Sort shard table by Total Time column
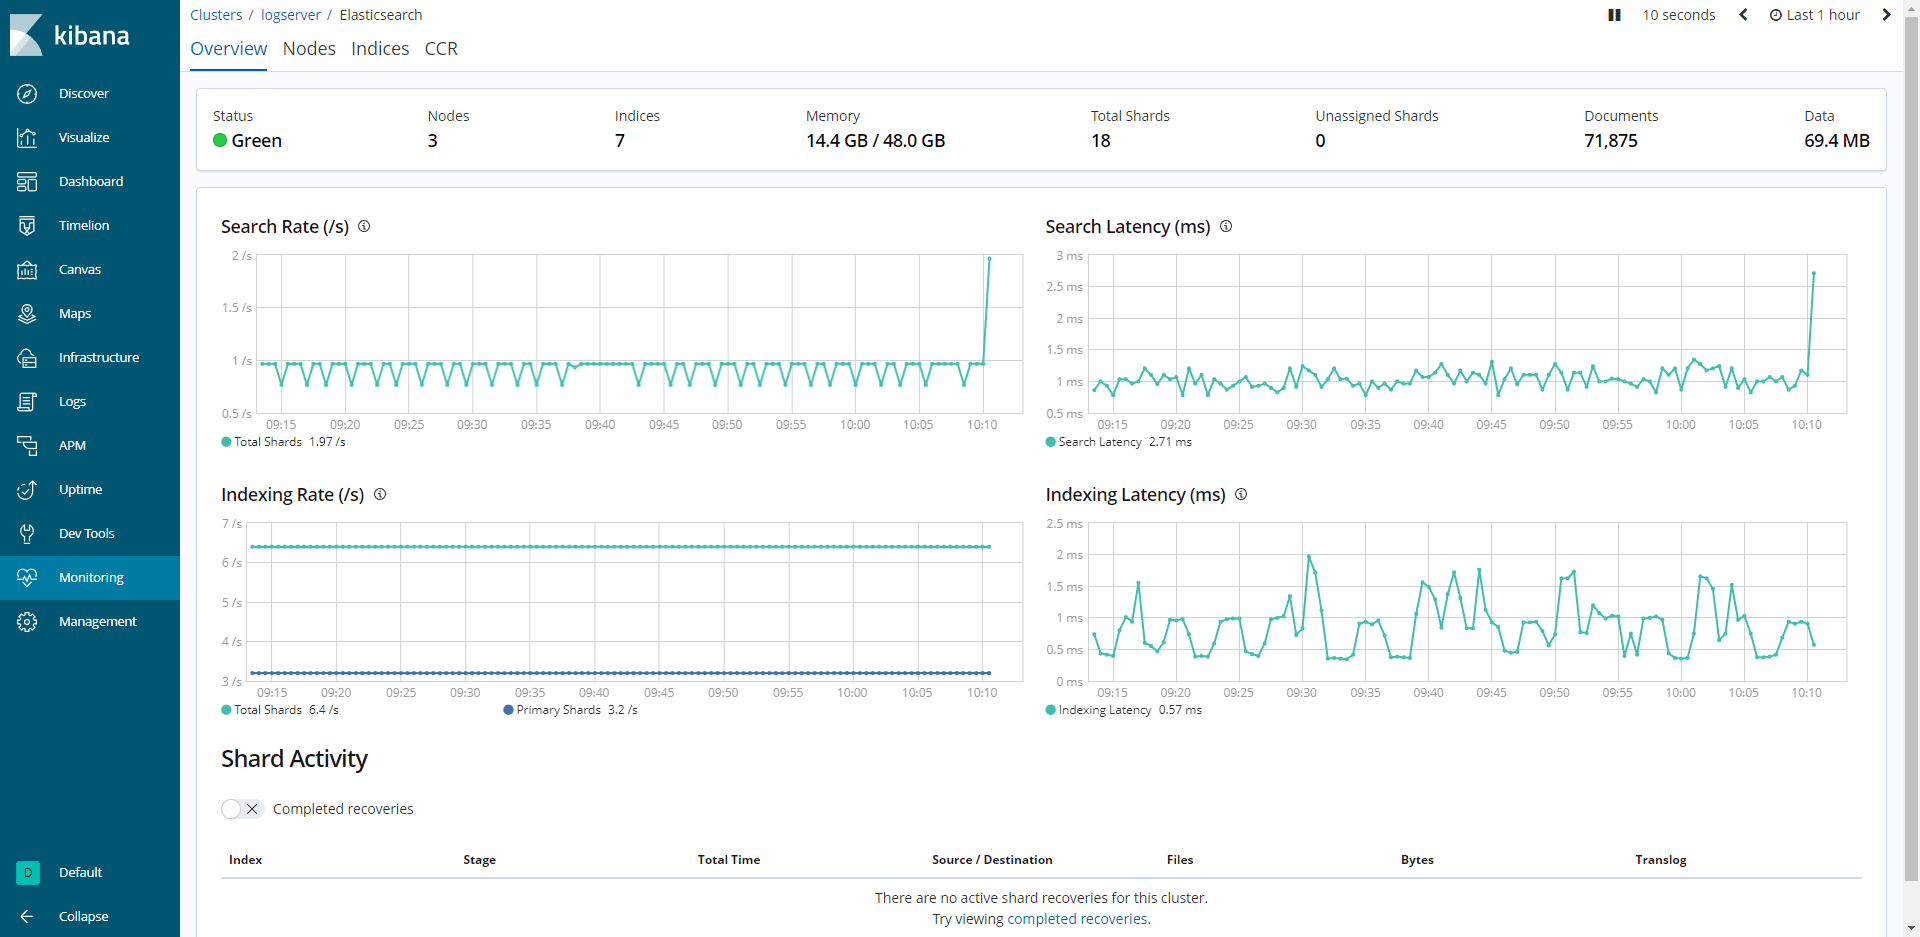This screenshot has width=1920, height=937. [729, 860]
